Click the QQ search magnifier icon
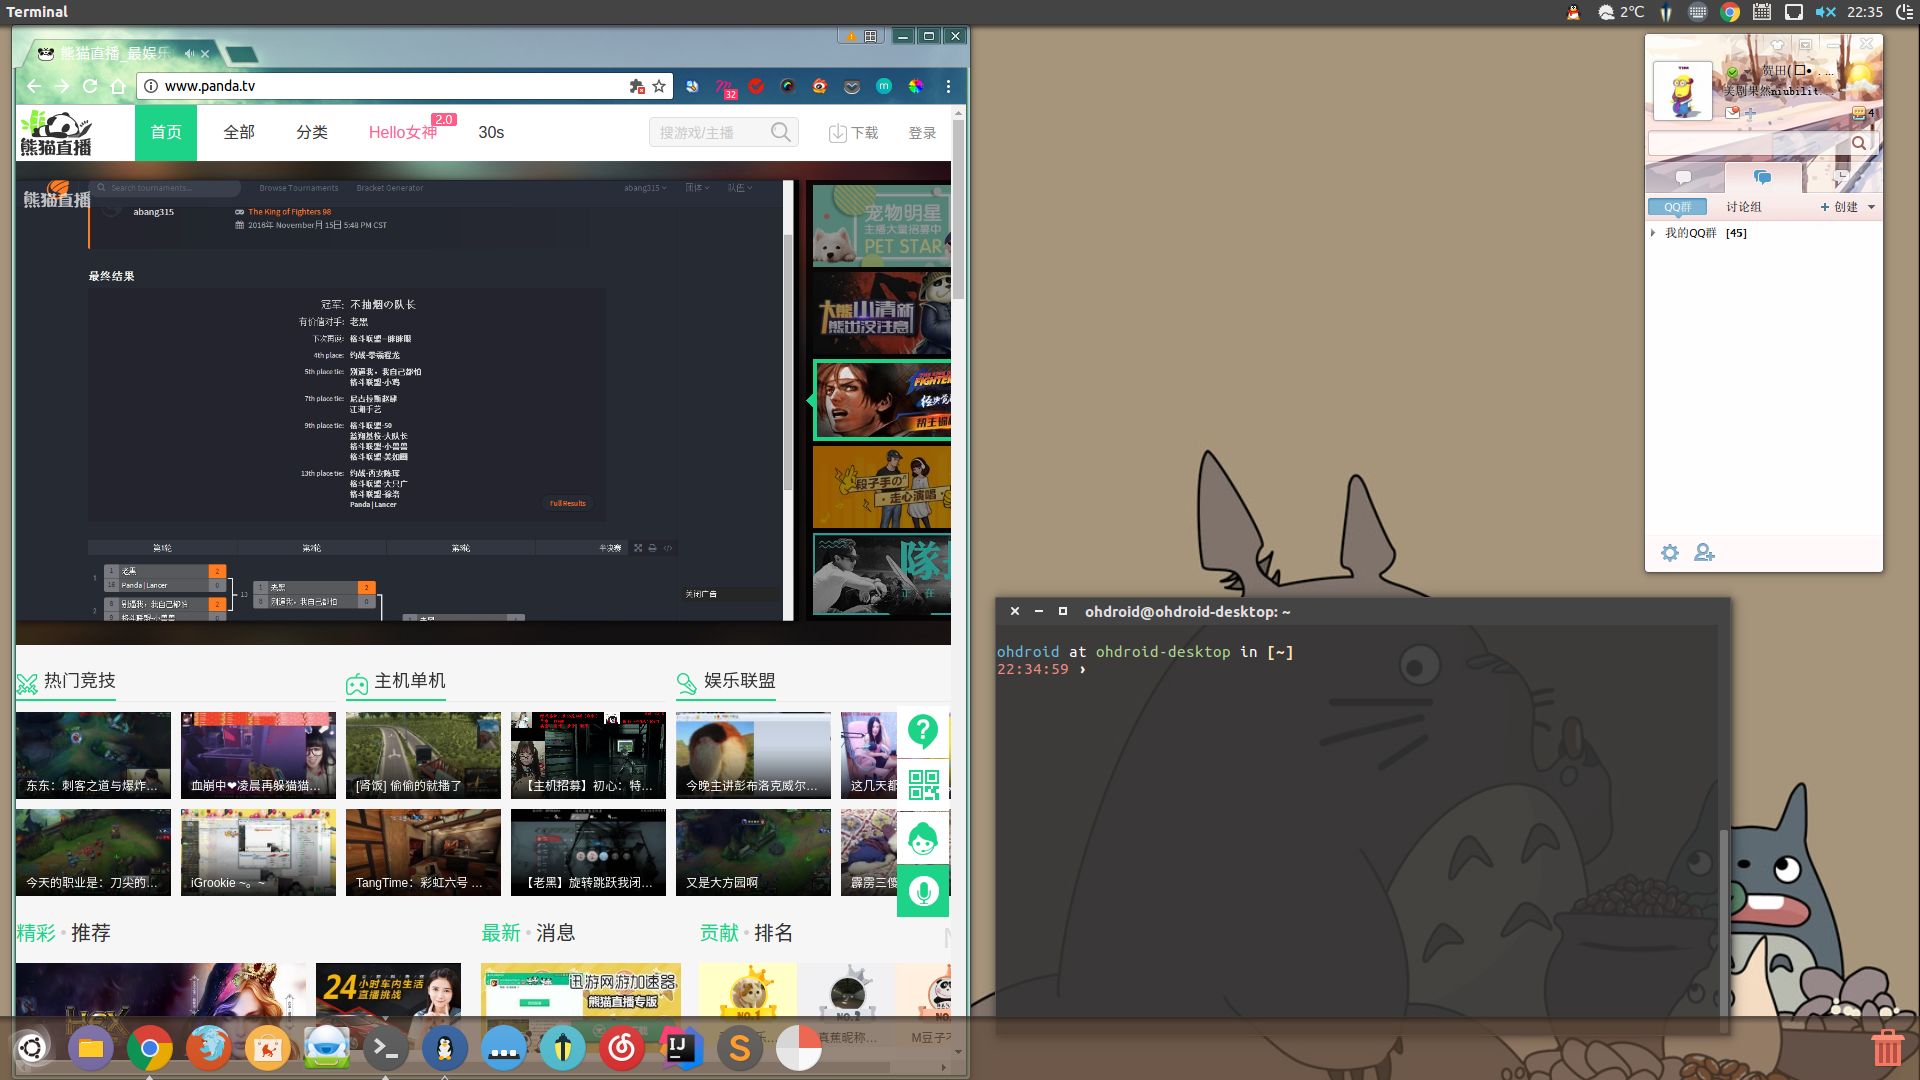 tap(1859, 143)
